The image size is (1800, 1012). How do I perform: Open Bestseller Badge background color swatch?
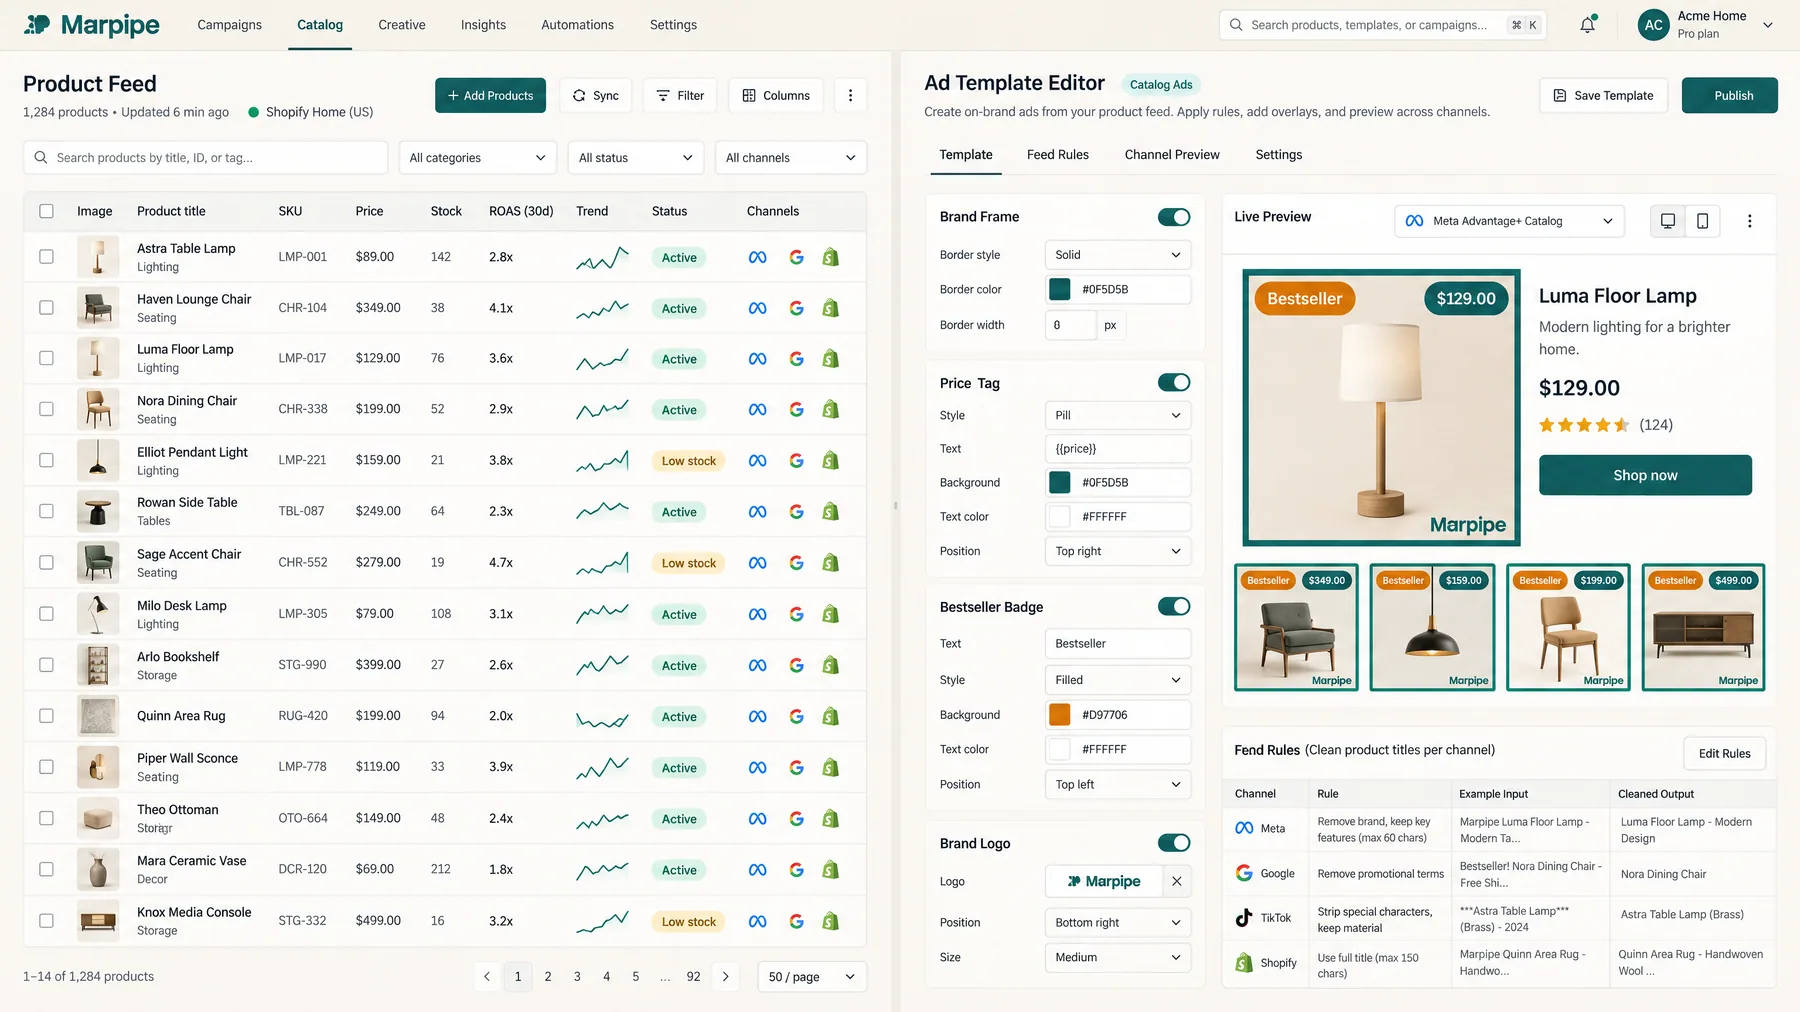[x=1059, y=715]
